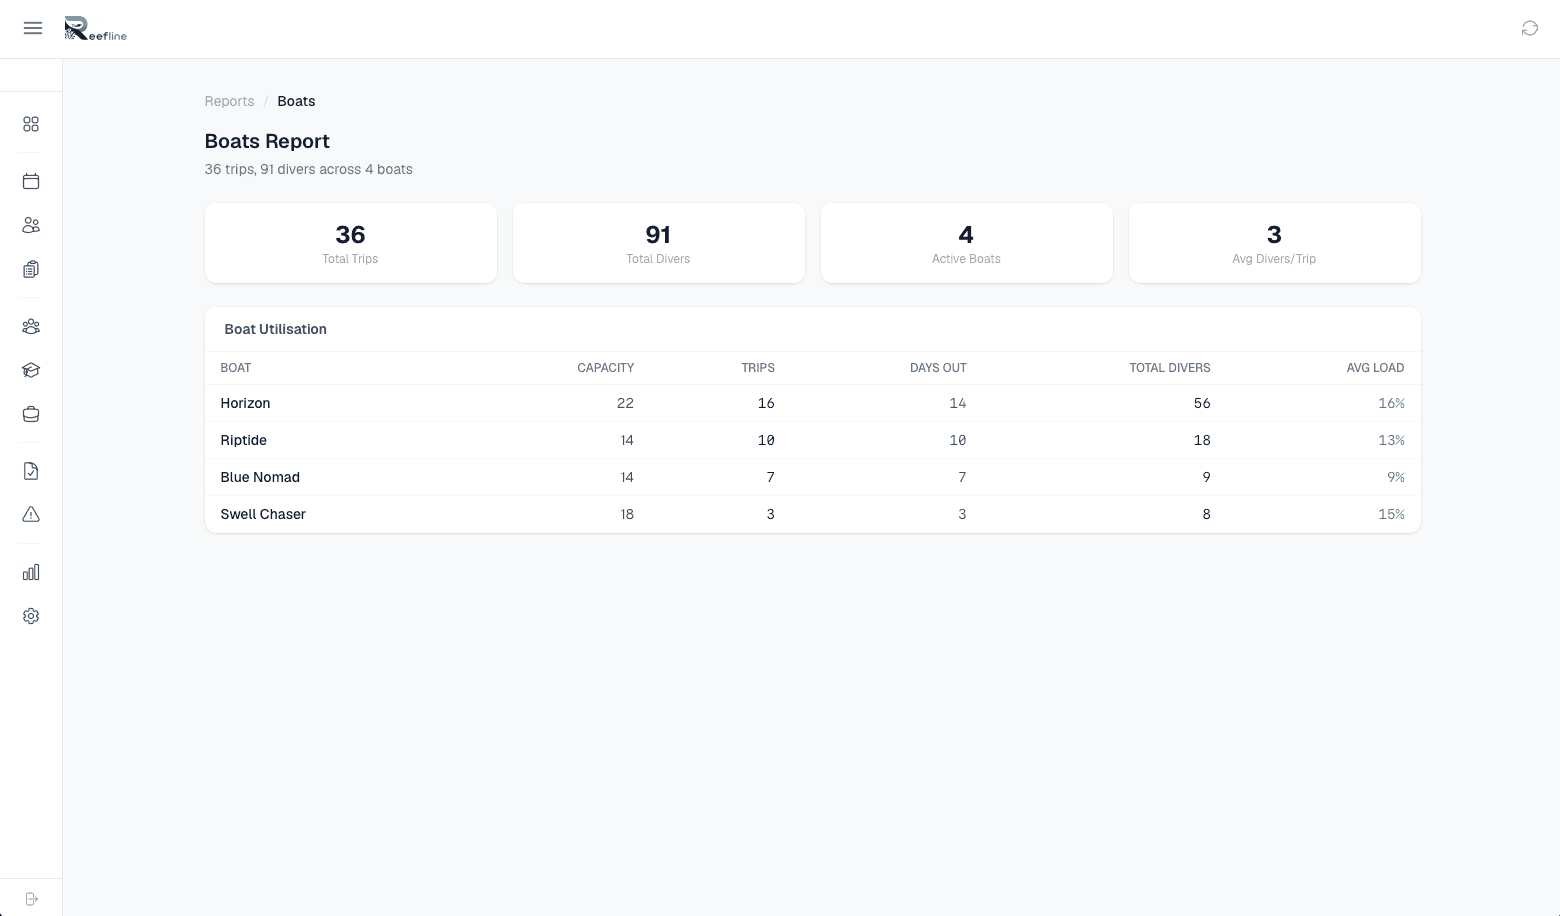This screenshot has height=916, width=1560.
Task: Open the document checkmark icon
Action: (x=31, y=471)
